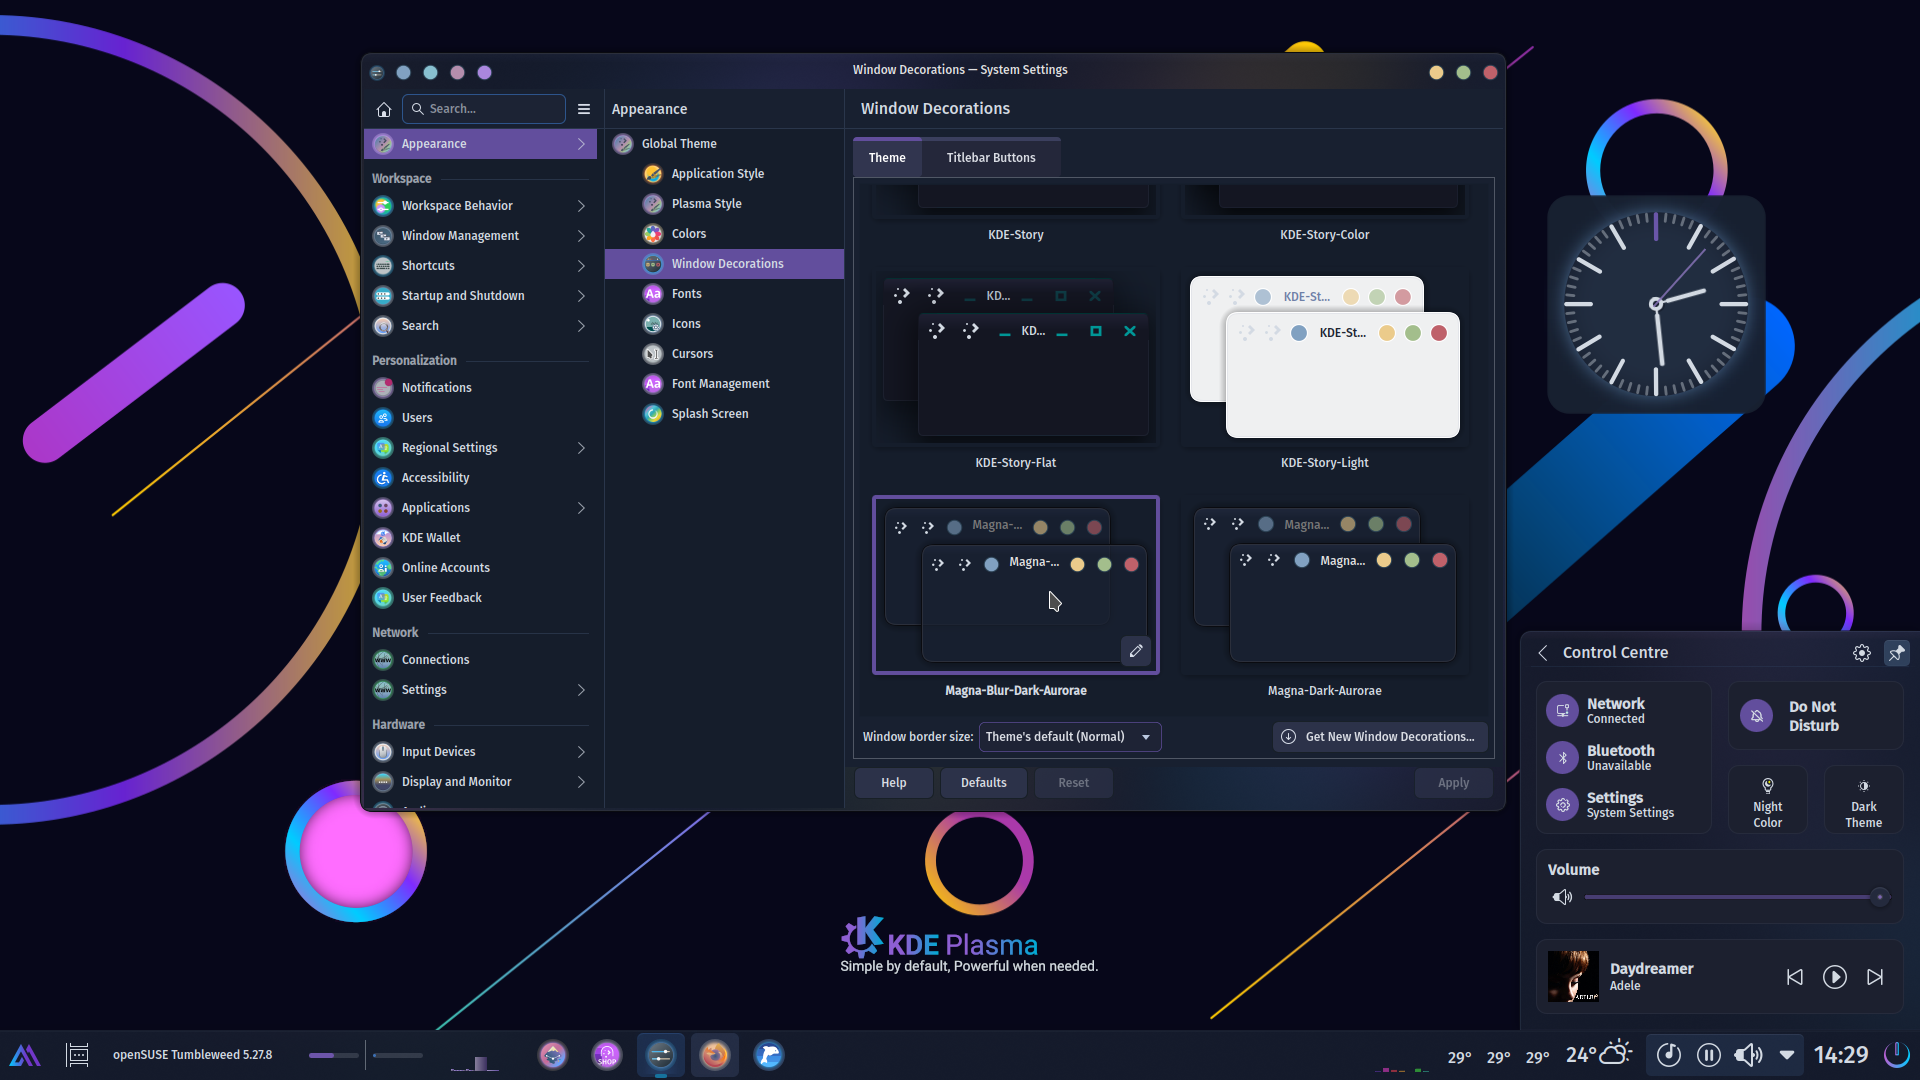The image size is (1920, 1080).
Task: Select KDE-Story-Light decoration thumbnail
Action: pos(1324,358)
